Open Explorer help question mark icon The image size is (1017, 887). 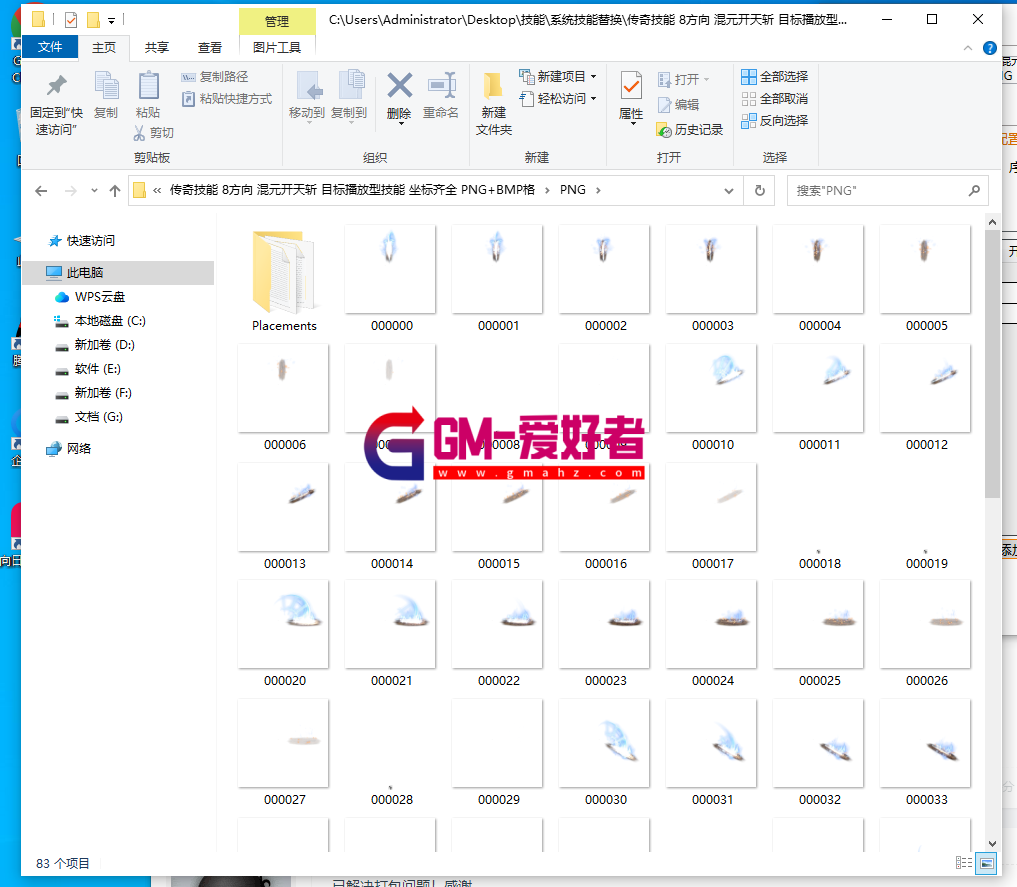pyautogui.click(x=990, y=48)
